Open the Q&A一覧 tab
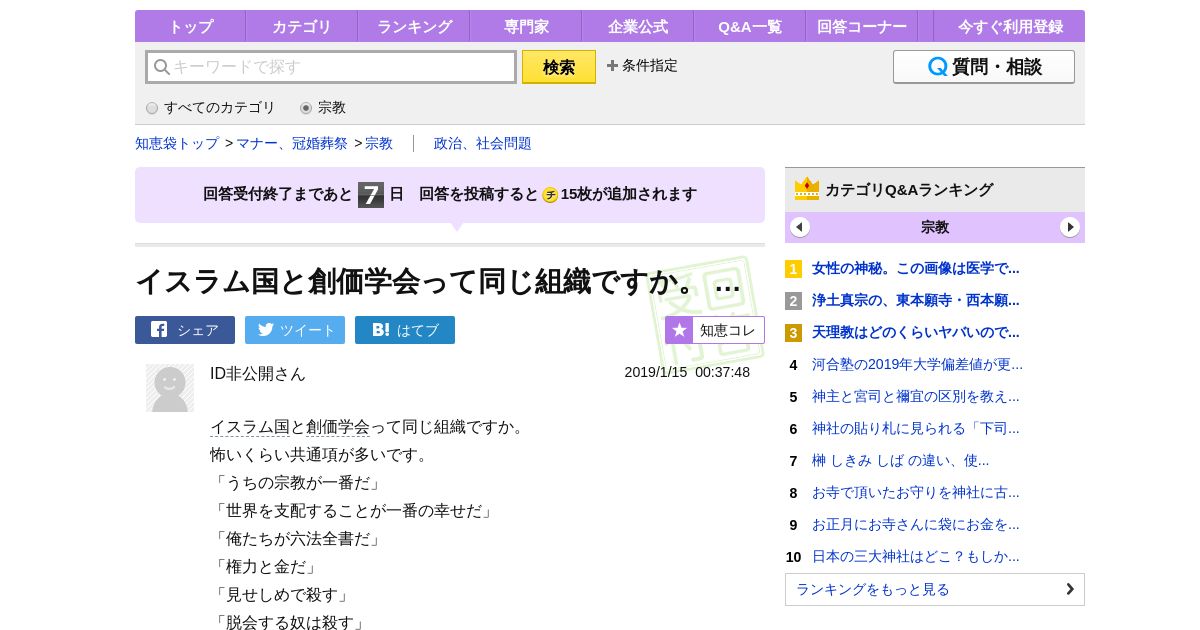 [750, 27]
